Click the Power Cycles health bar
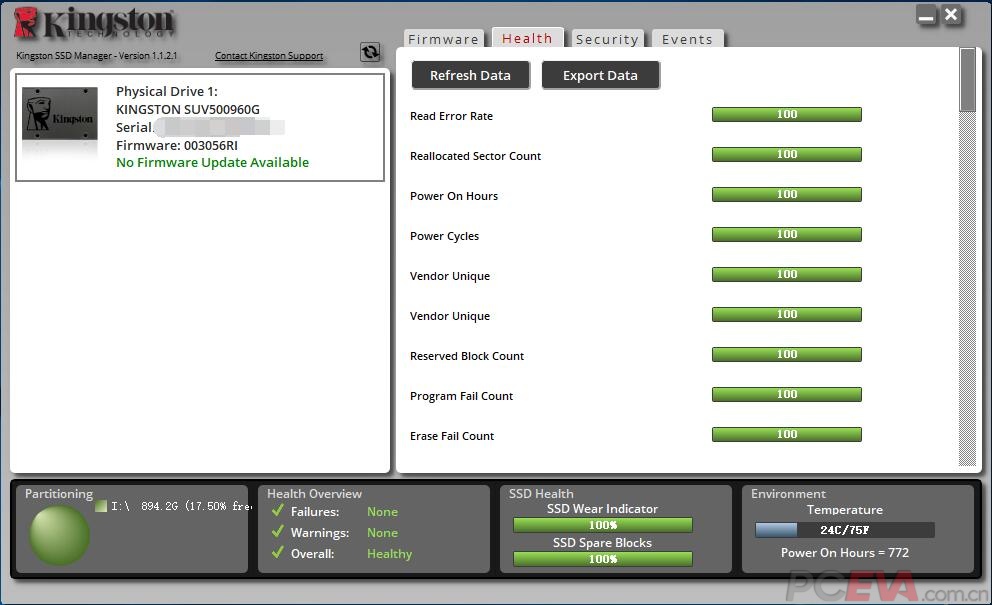 click(x=786, y=234)
